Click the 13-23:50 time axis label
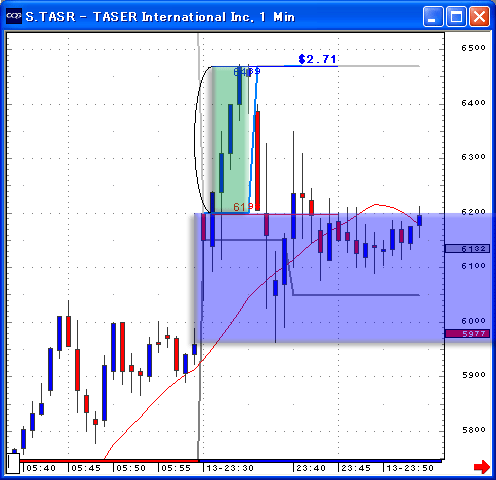Screen dimensions: 496x480 point(410,468)
